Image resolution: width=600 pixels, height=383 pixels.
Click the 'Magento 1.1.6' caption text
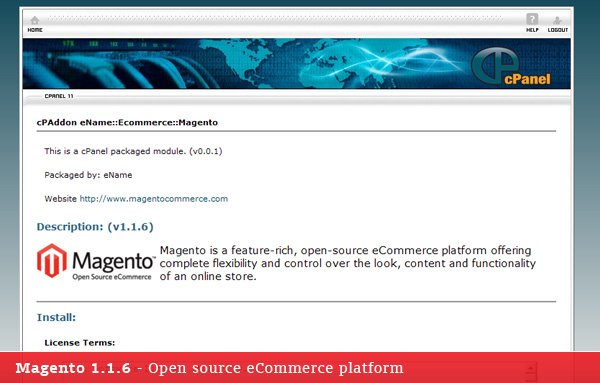click(73, 368)
